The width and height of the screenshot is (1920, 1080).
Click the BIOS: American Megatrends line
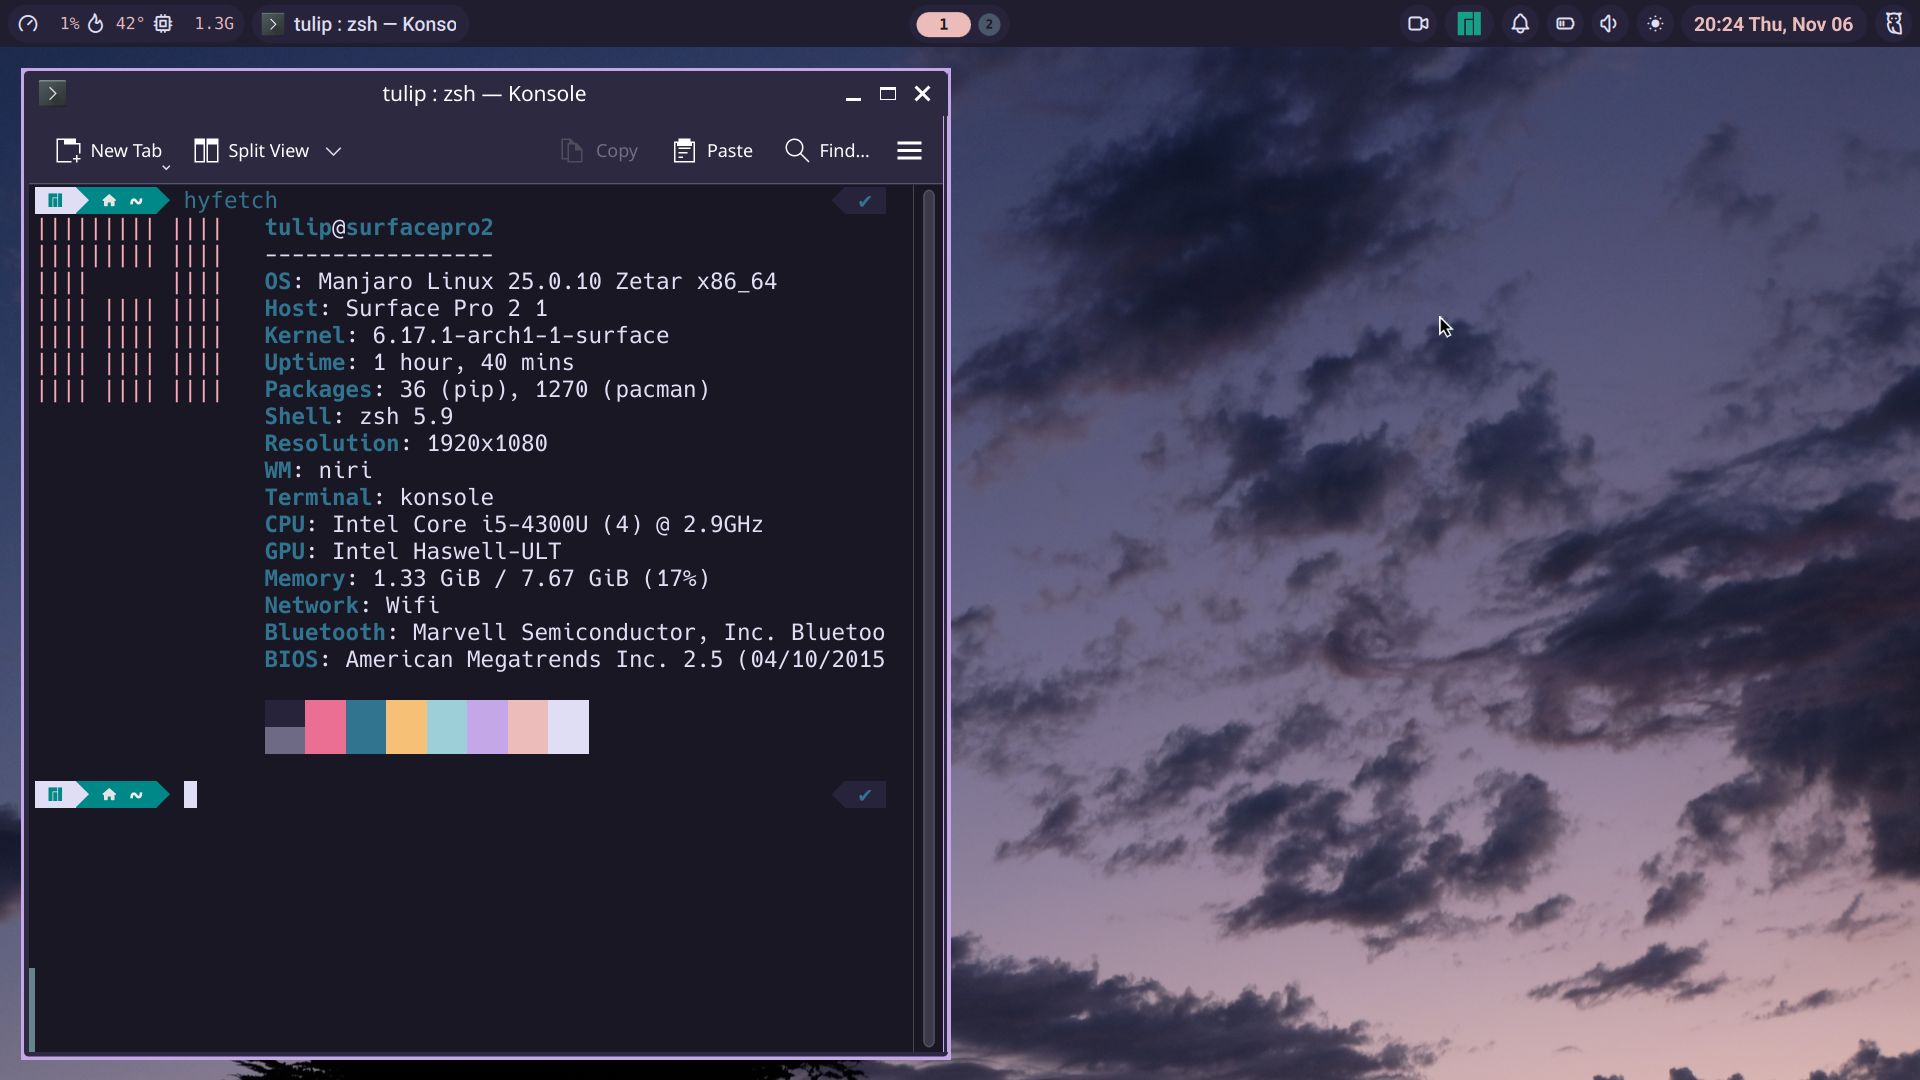click(x=575, y=660)
